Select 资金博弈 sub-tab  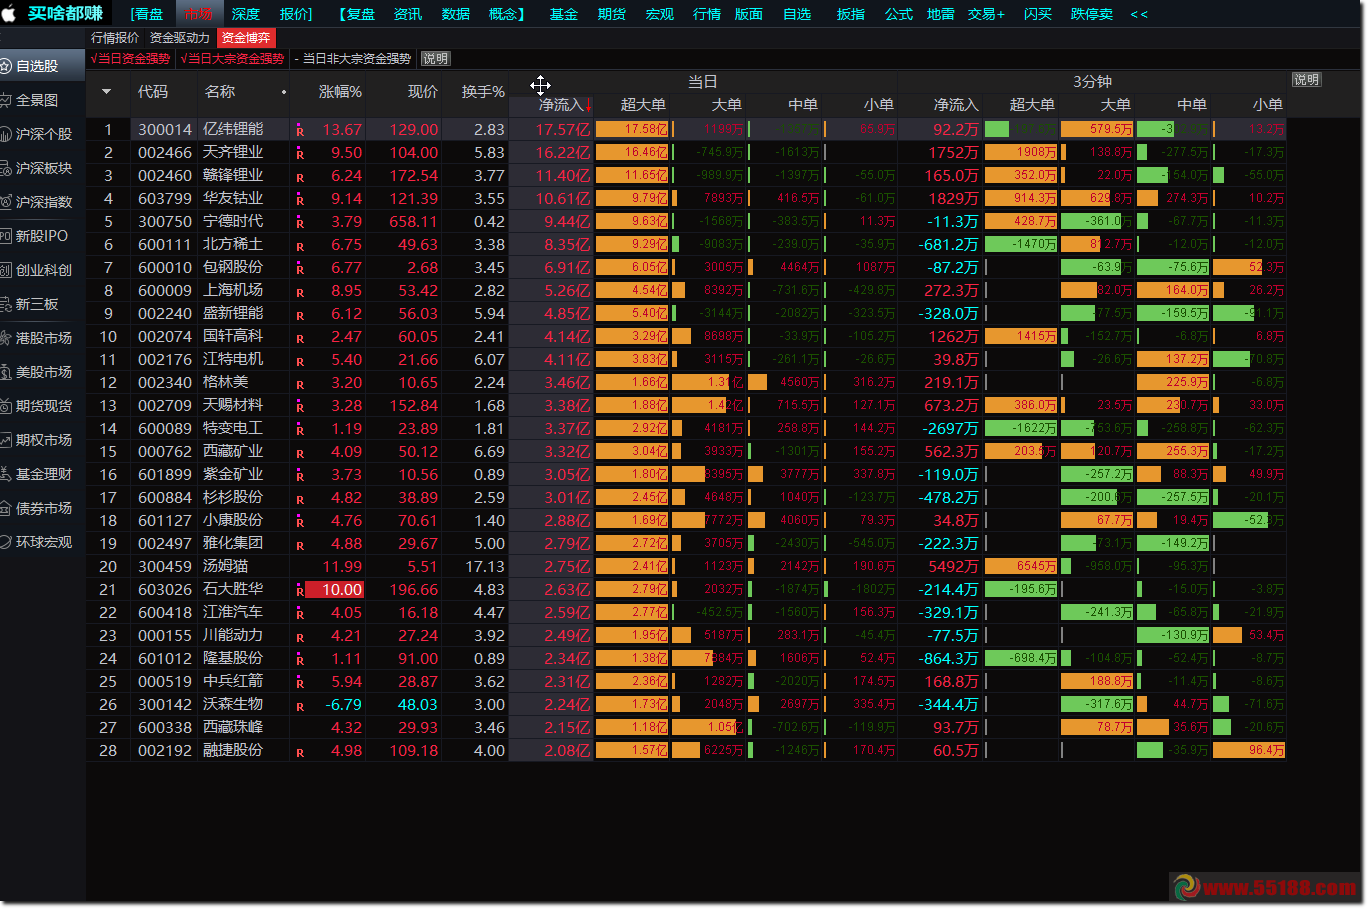tap(246, 38)
